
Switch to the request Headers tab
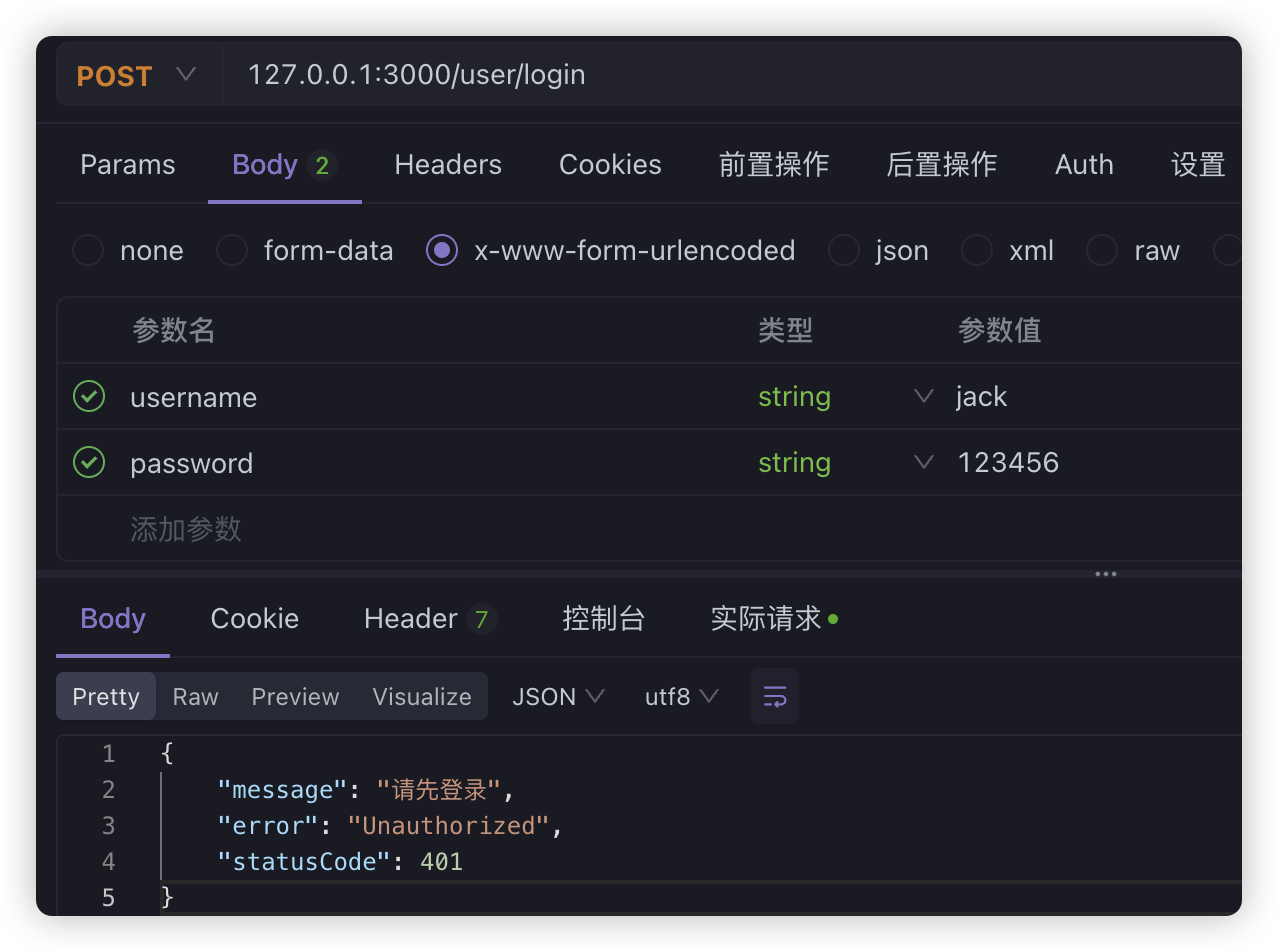[x=448, y=165]
